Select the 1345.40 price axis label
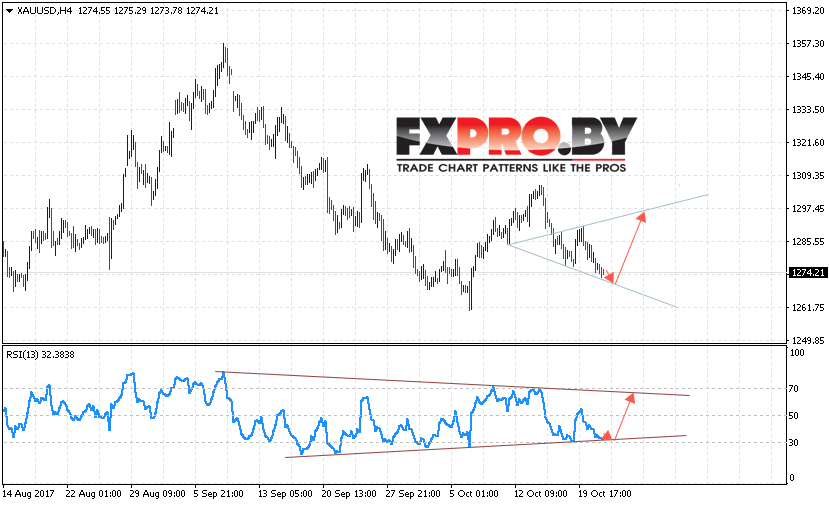Viewport: 829px width, 505px height. (x=808, y=77)
